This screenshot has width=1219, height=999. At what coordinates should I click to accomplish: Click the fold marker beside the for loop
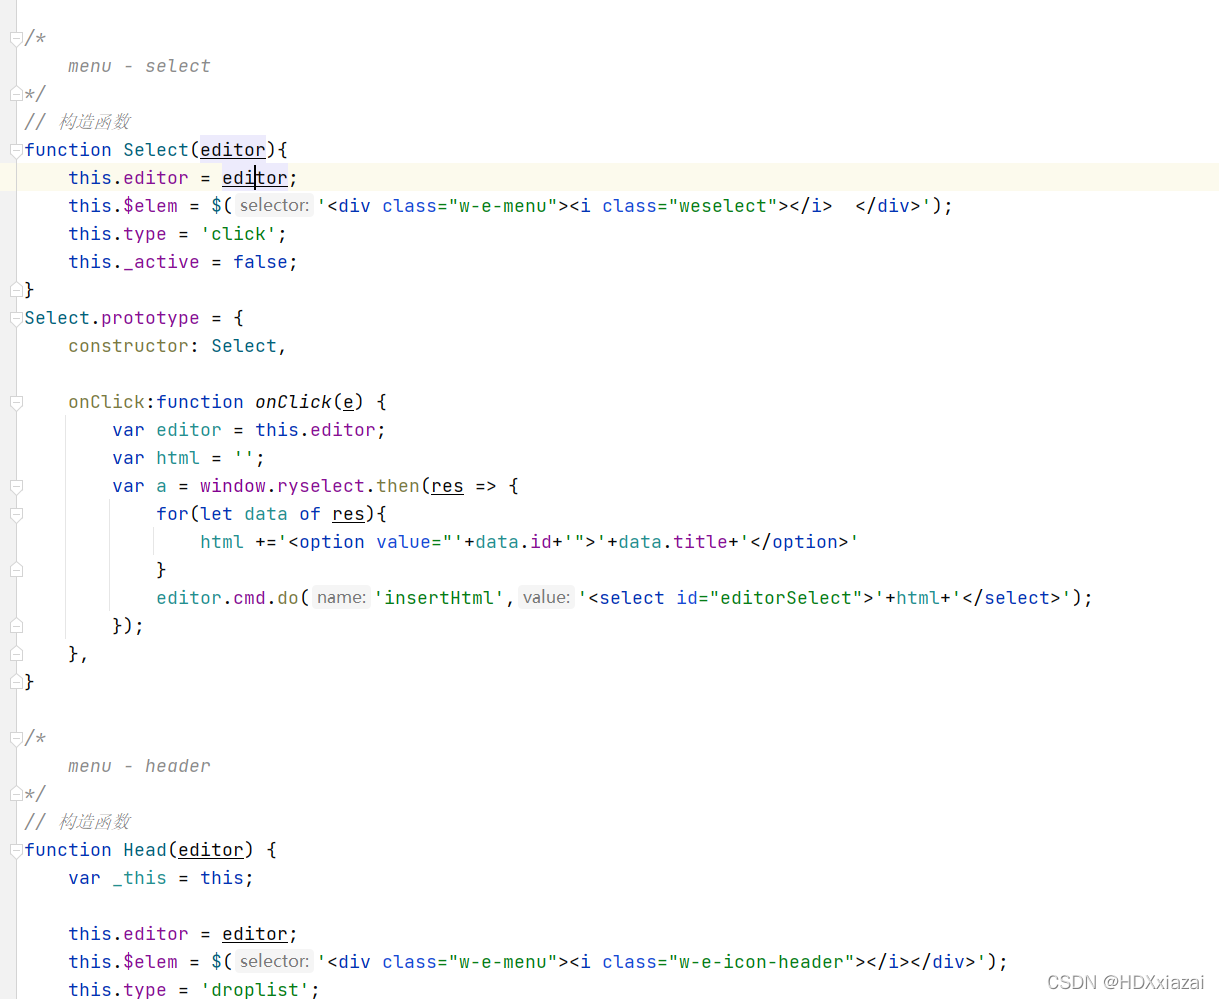[x=14, y=513]
